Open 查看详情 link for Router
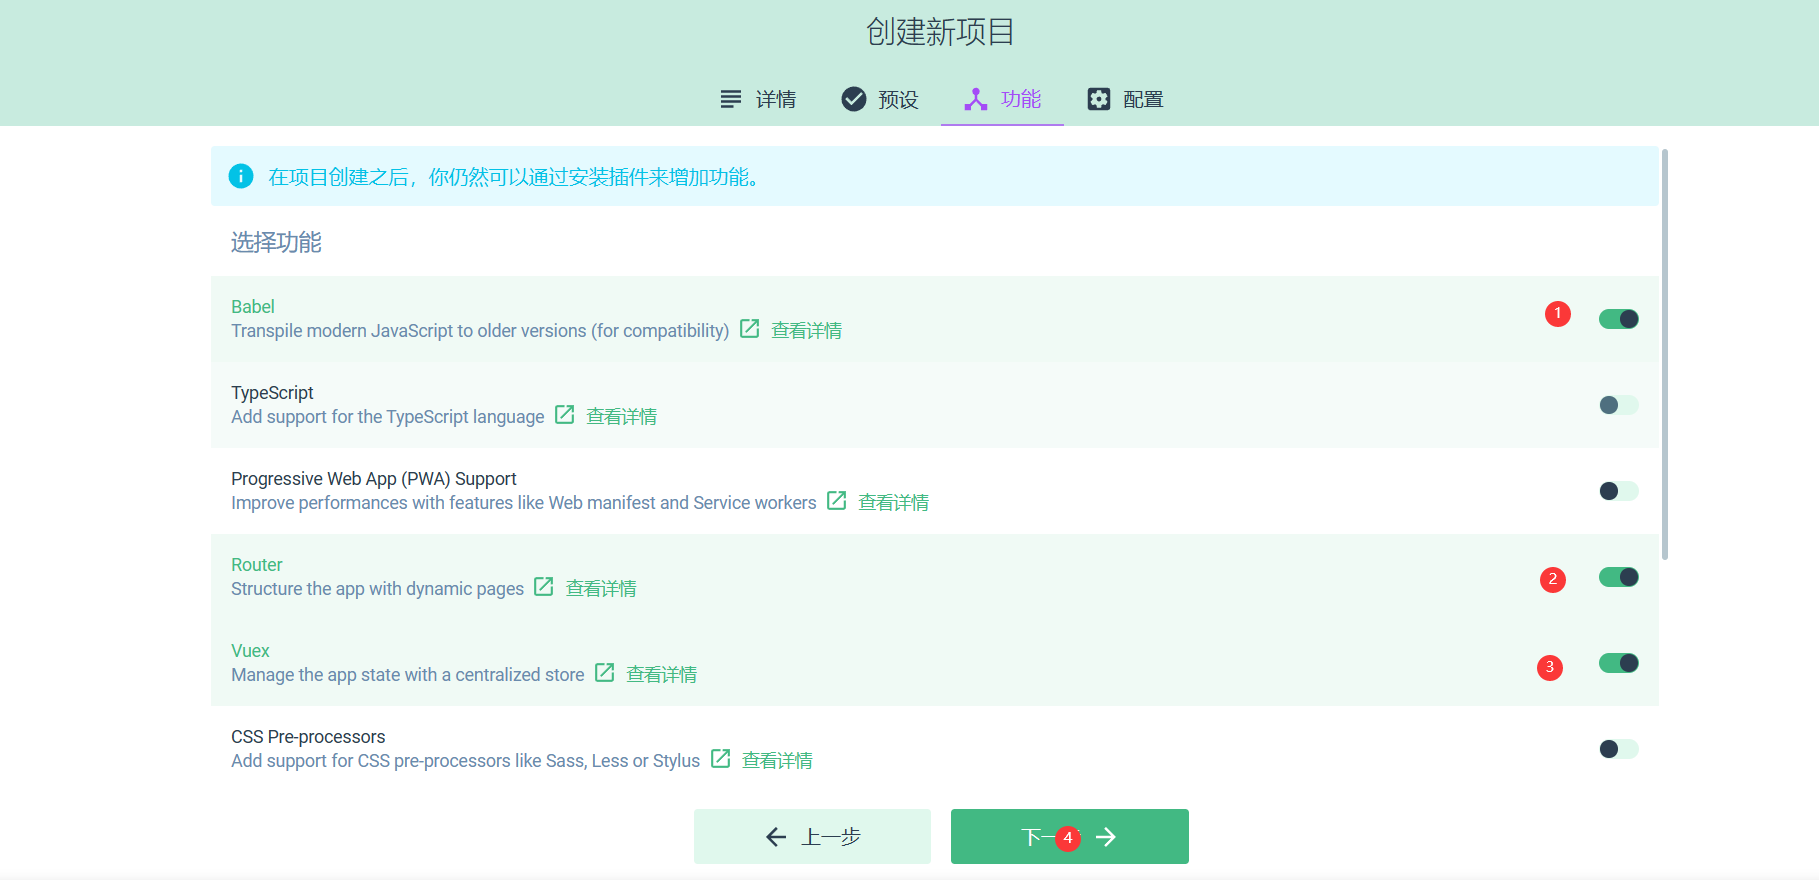 pyautogui.click(x=601, y=588)
